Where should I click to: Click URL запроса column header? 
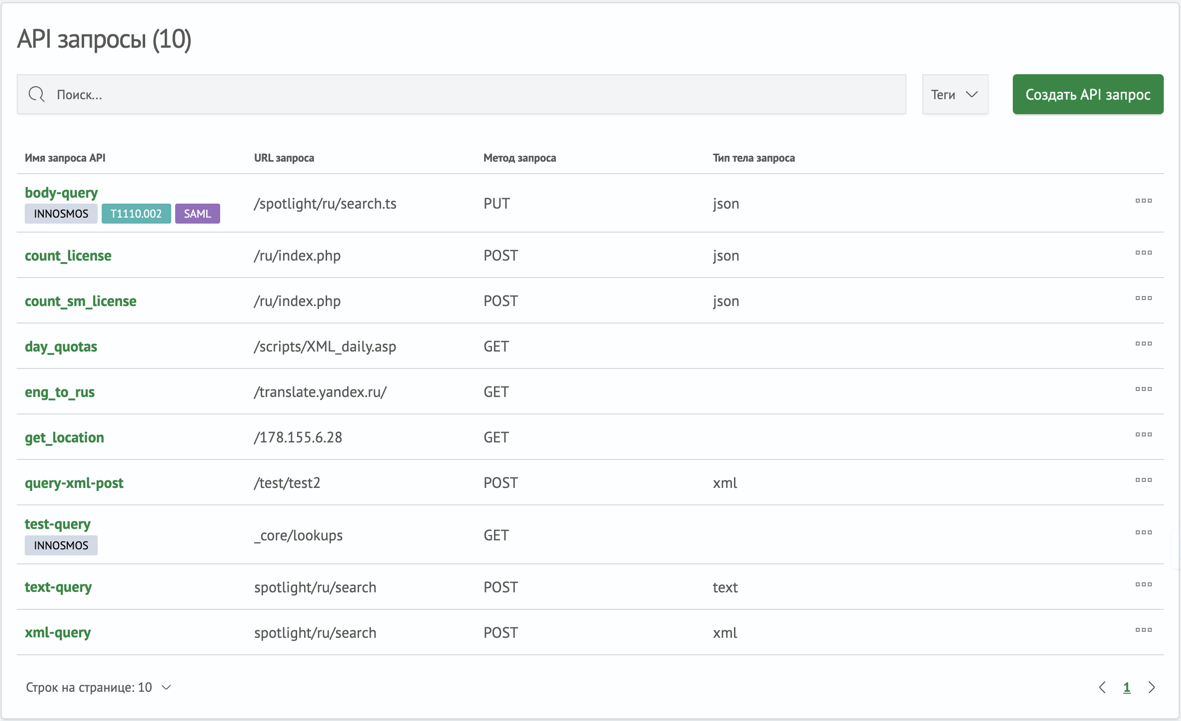coord(284,158)
